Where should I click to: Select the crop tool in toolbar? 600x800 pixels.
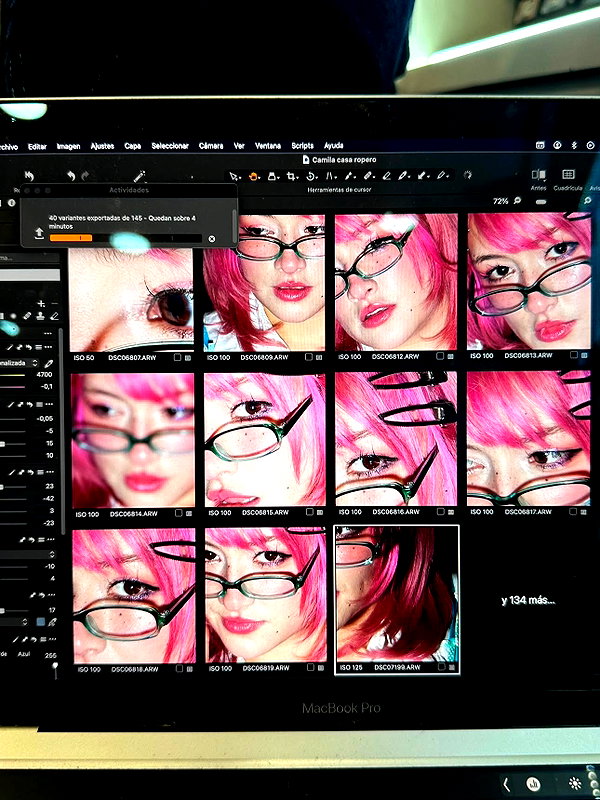(291, 177)
